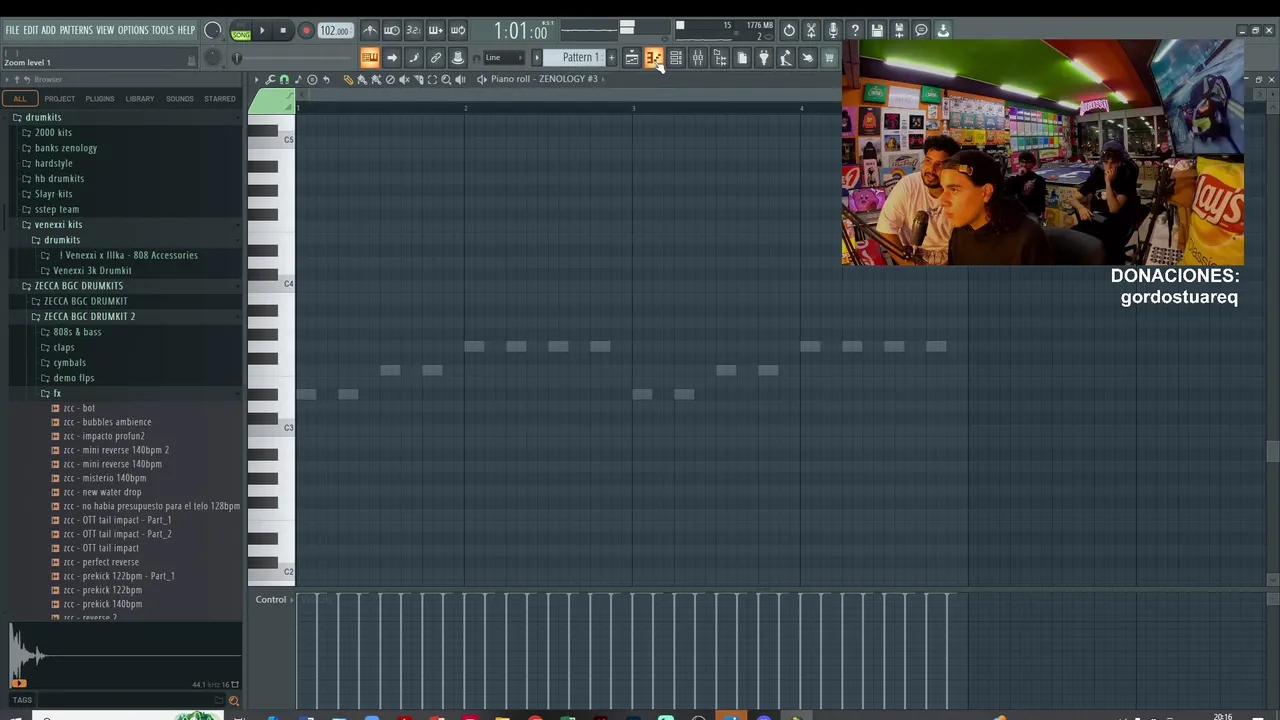Toggle multilink to controllers icon
This screenshot has width=1280, height=720.
pyautogui.click(x=458, y=58)
